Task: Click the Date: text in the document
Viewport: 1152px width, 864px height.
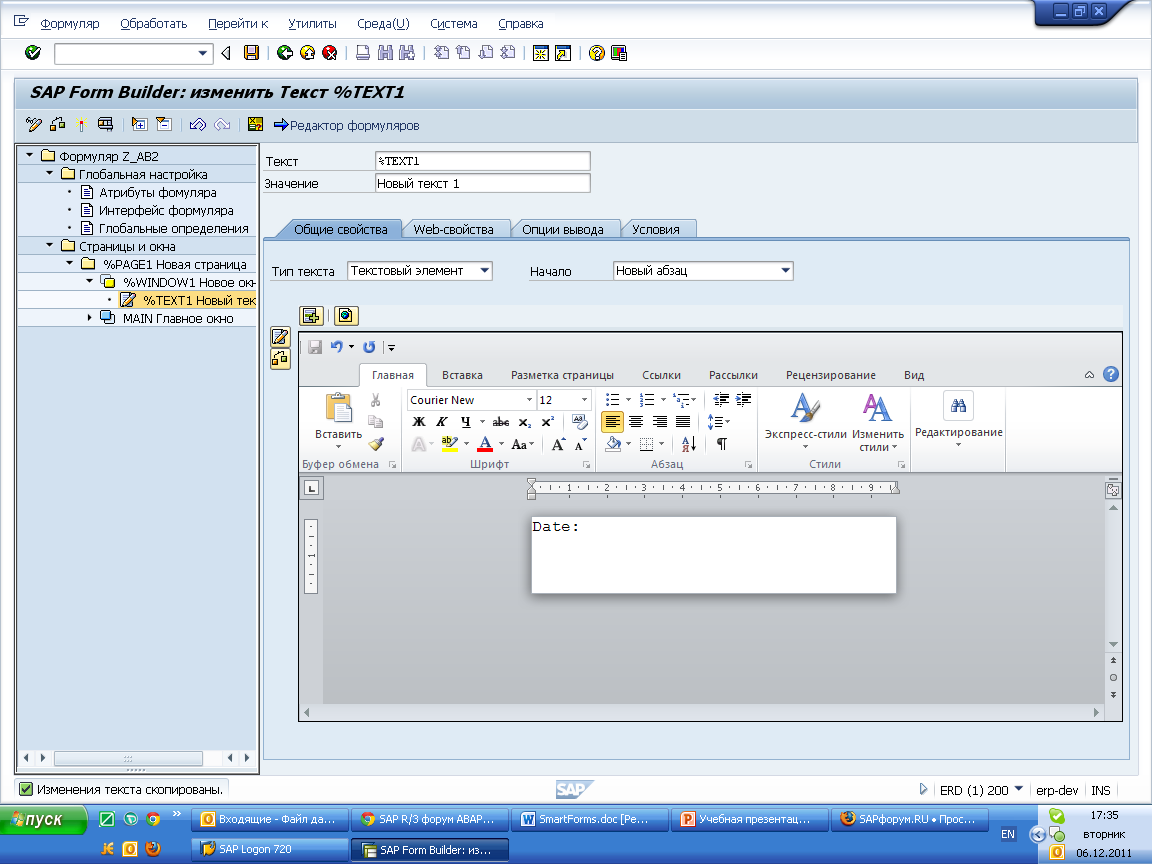Action: tap(555, 527)
